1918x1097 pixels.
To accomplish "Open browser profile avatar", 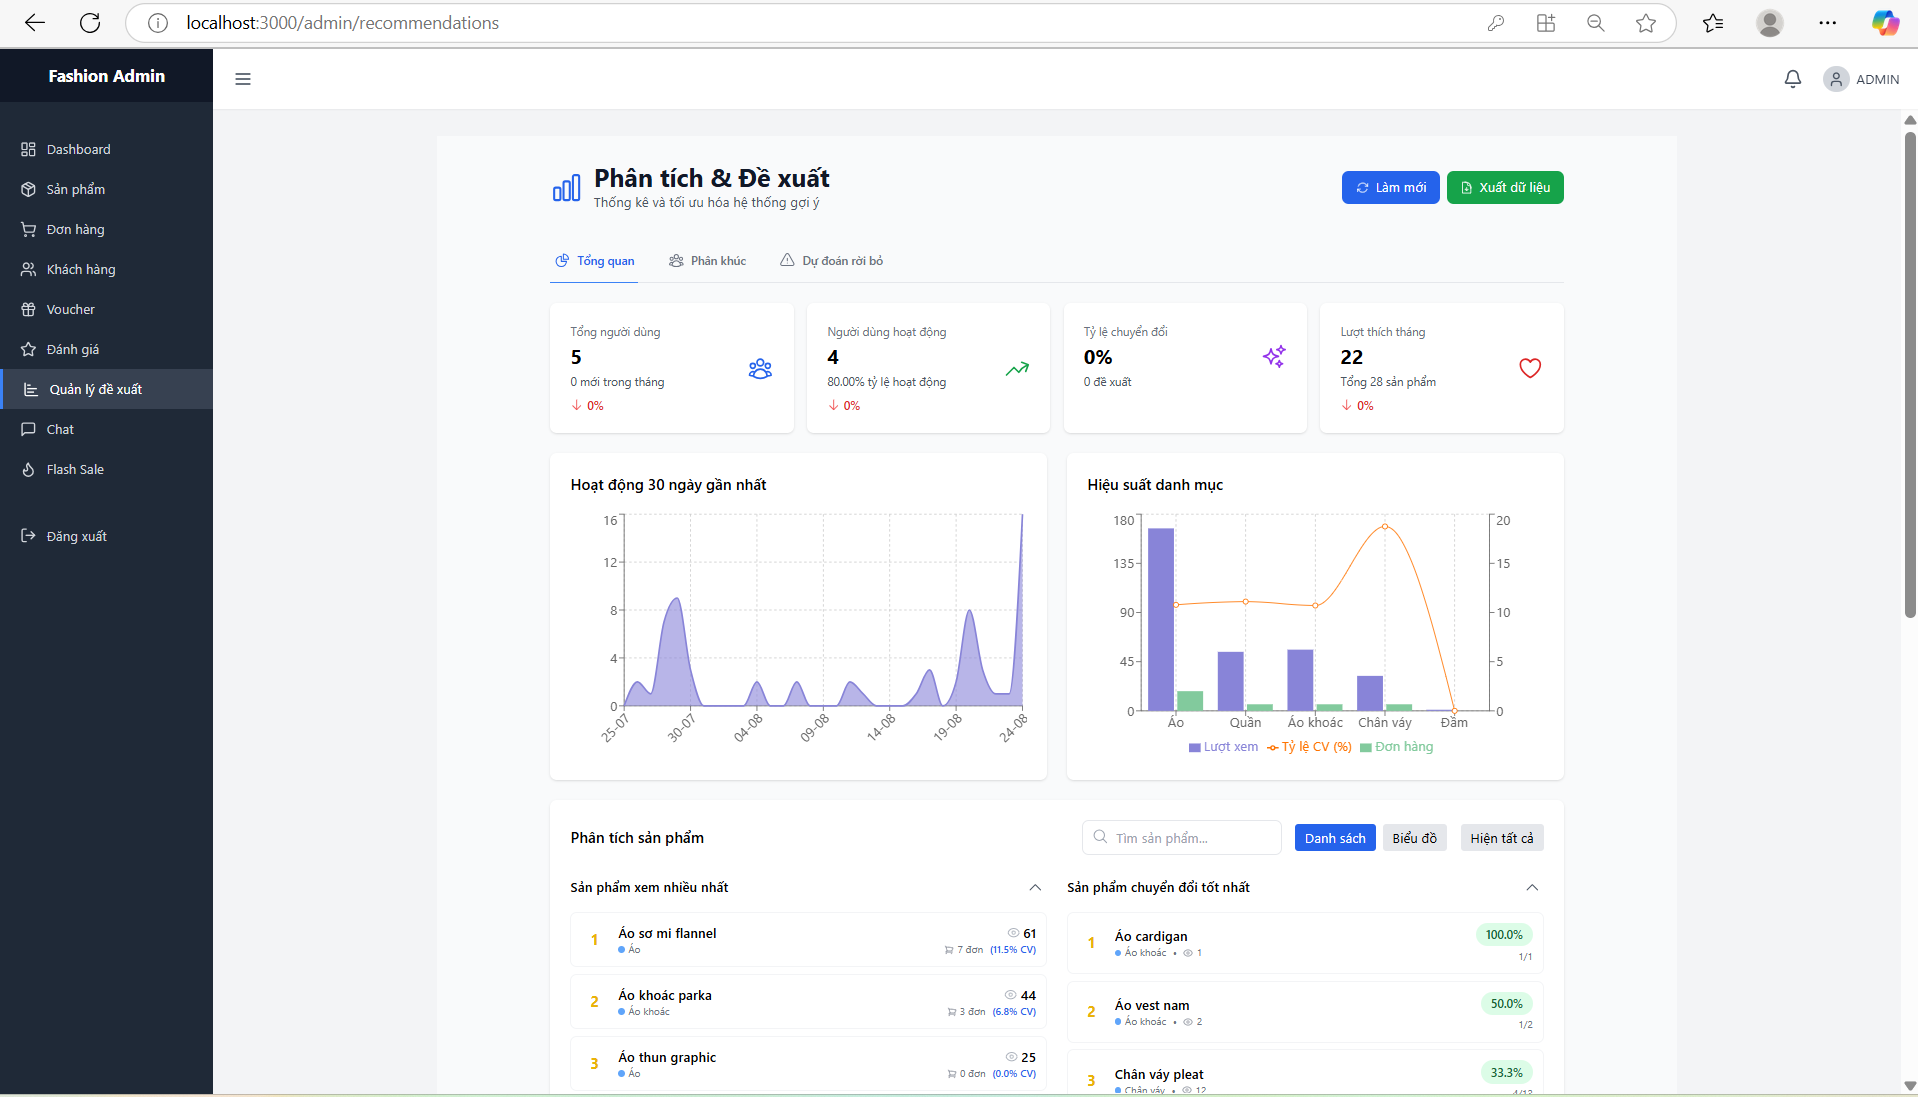I will click(1770, 23).
